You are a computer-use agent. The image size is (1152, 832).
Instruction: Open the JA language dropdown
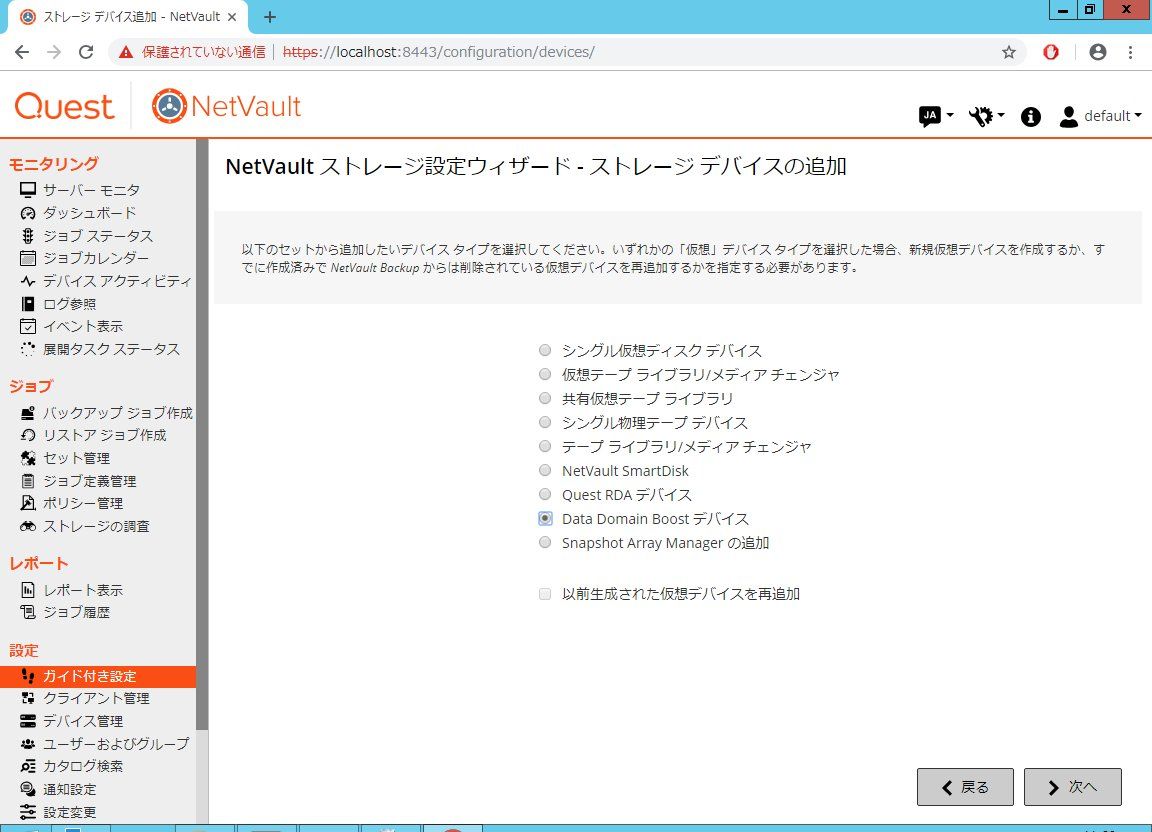(x=936, y=115)
